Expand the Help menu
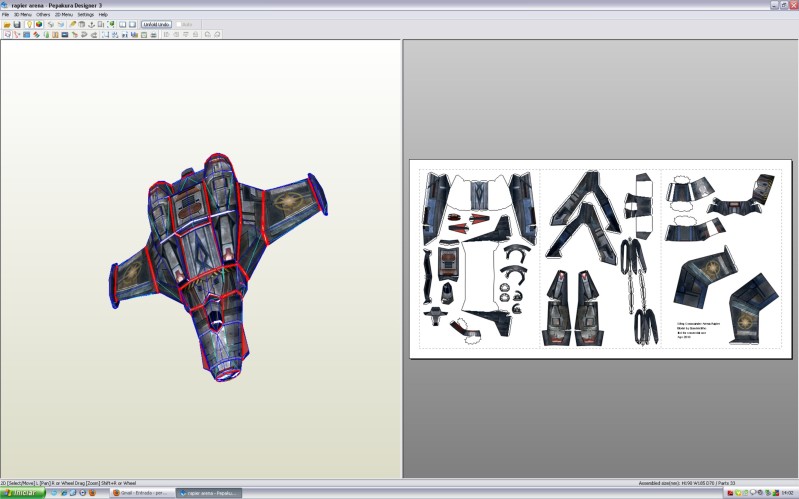Viewport: 799px width, 499px height. 103,15
